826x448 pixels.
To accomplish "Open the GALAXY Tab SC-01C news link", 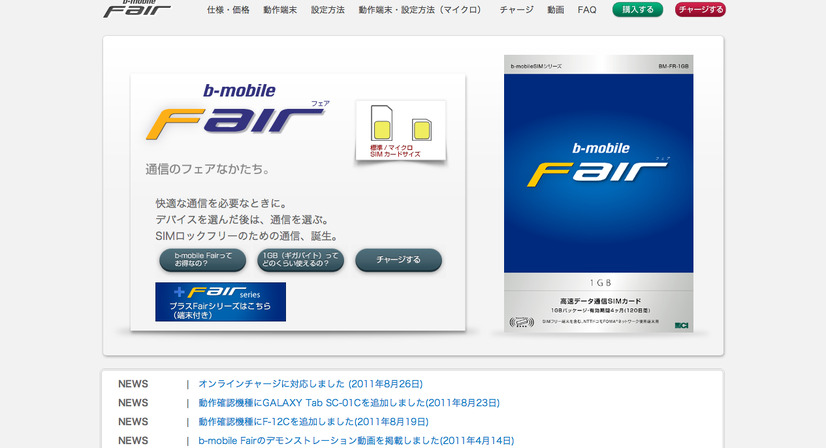I will pos(348,403).
